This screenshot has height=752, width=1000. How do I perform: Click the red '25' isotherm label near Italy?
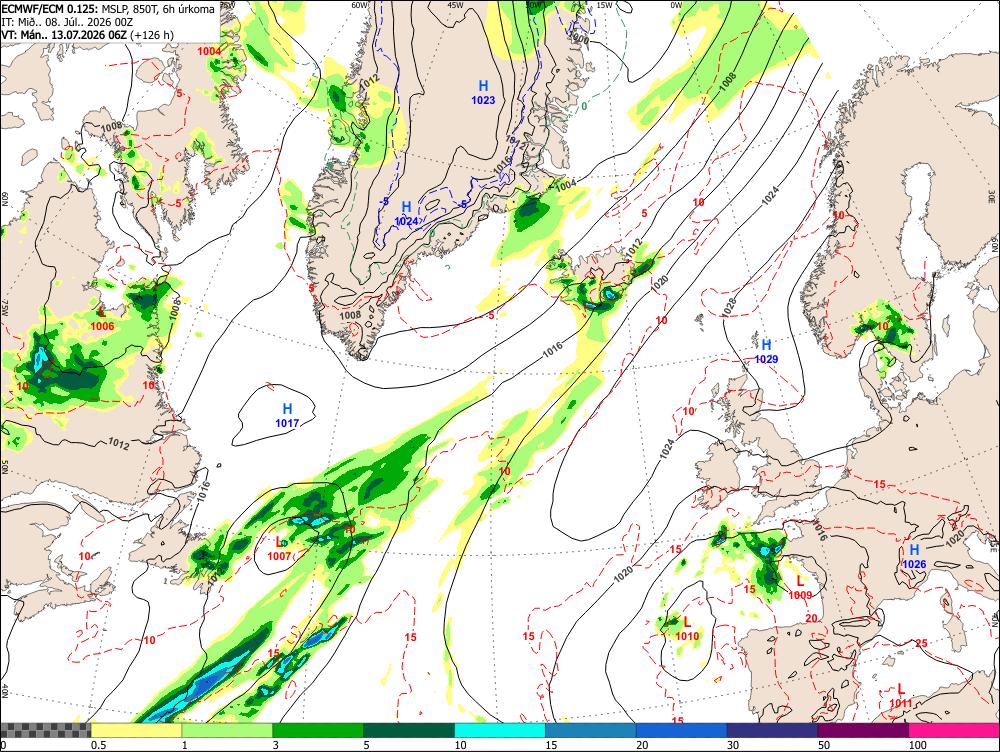pos(921,643)
